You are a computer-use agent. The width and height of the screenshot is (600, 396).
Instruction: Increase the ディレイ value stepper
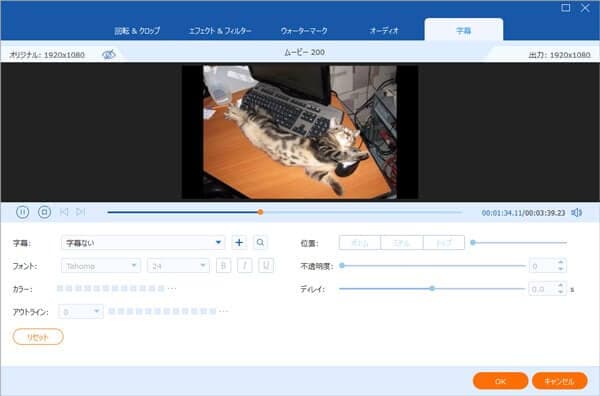click(x=561, y=285)
